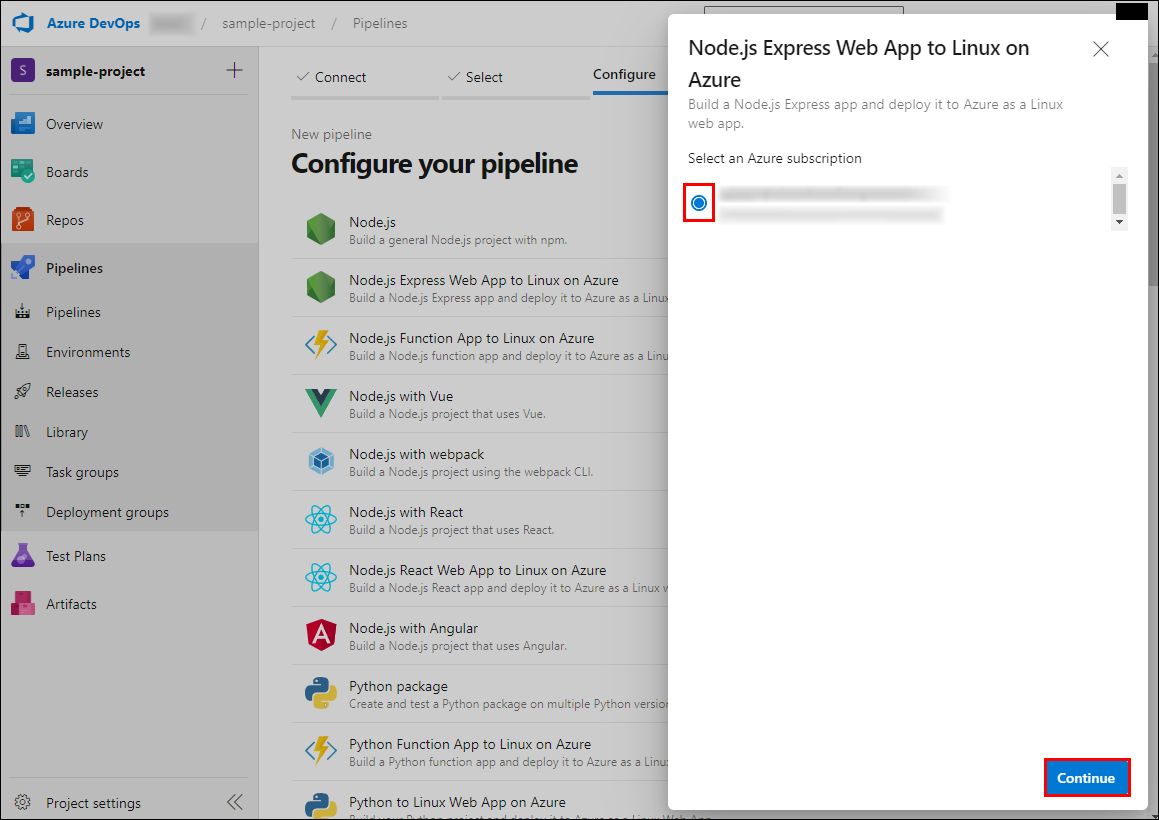1159x820 pixels.
Task: Collapse the sidebar with double chevron
Action: tap(234, 802)
